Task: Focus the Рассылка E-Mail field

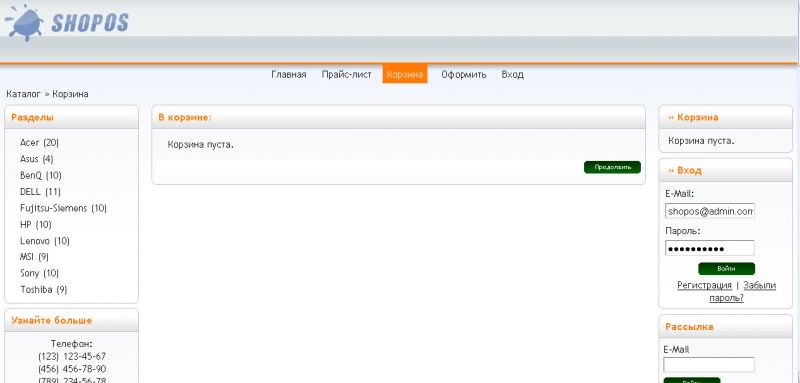Action: 709,365
